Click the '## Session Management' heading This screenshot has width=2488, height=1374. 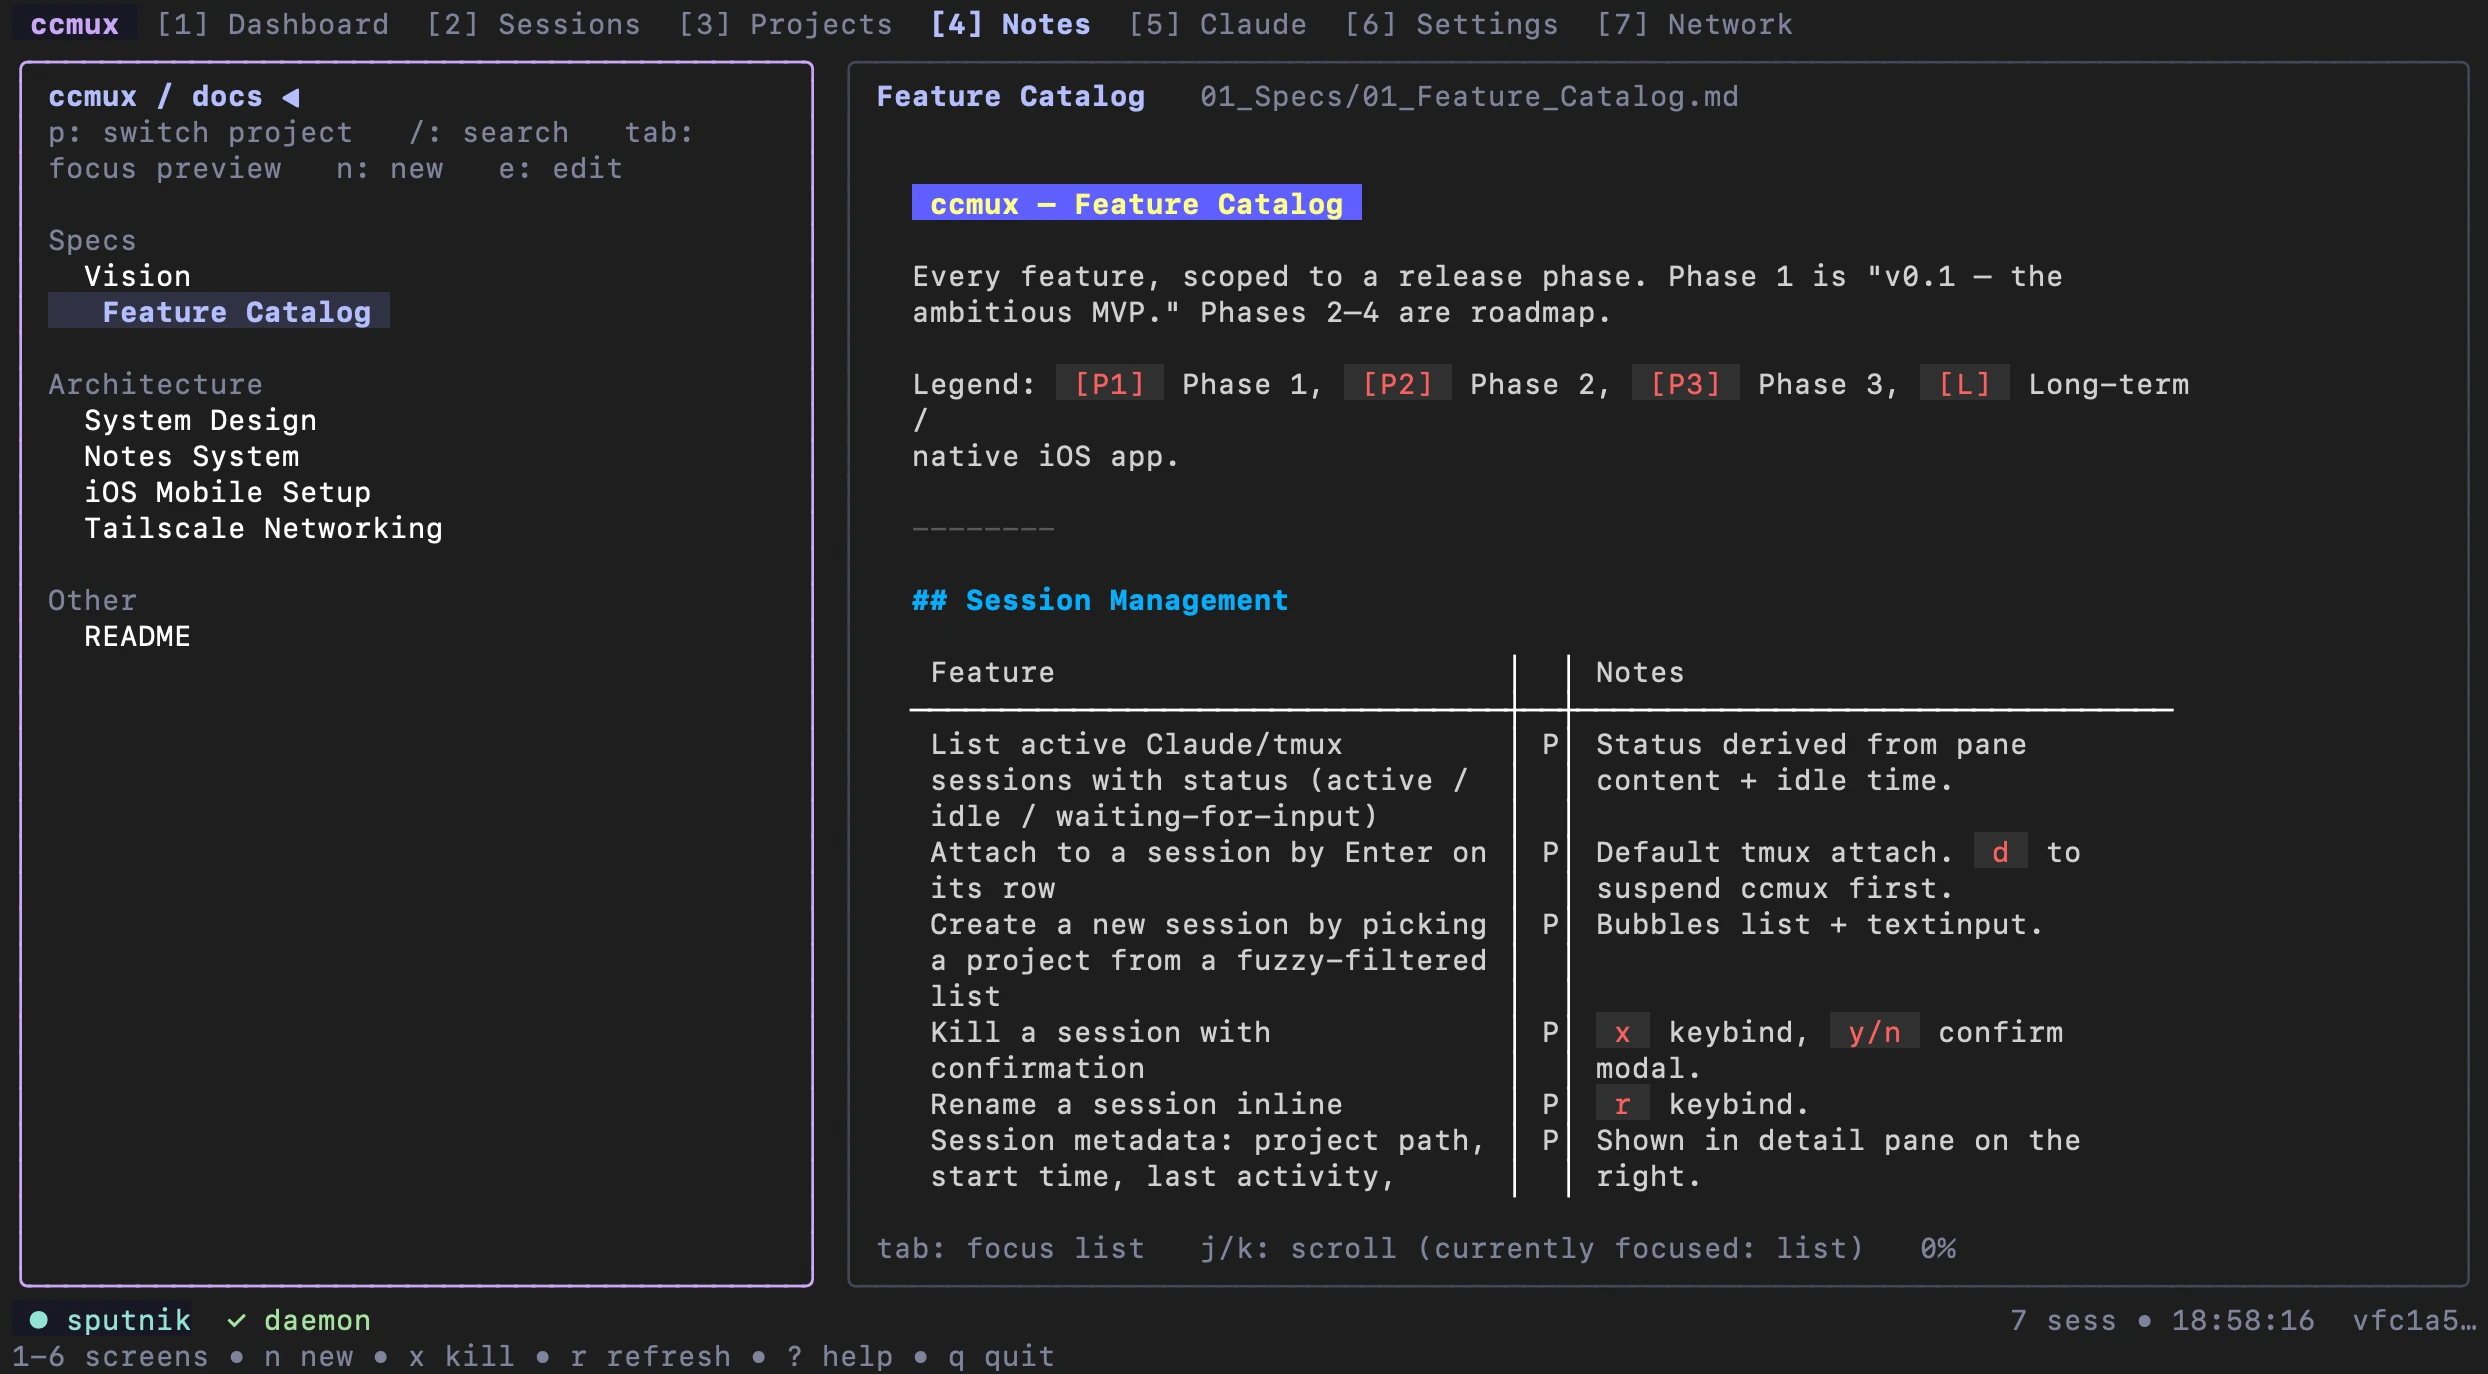point(1100,600)
